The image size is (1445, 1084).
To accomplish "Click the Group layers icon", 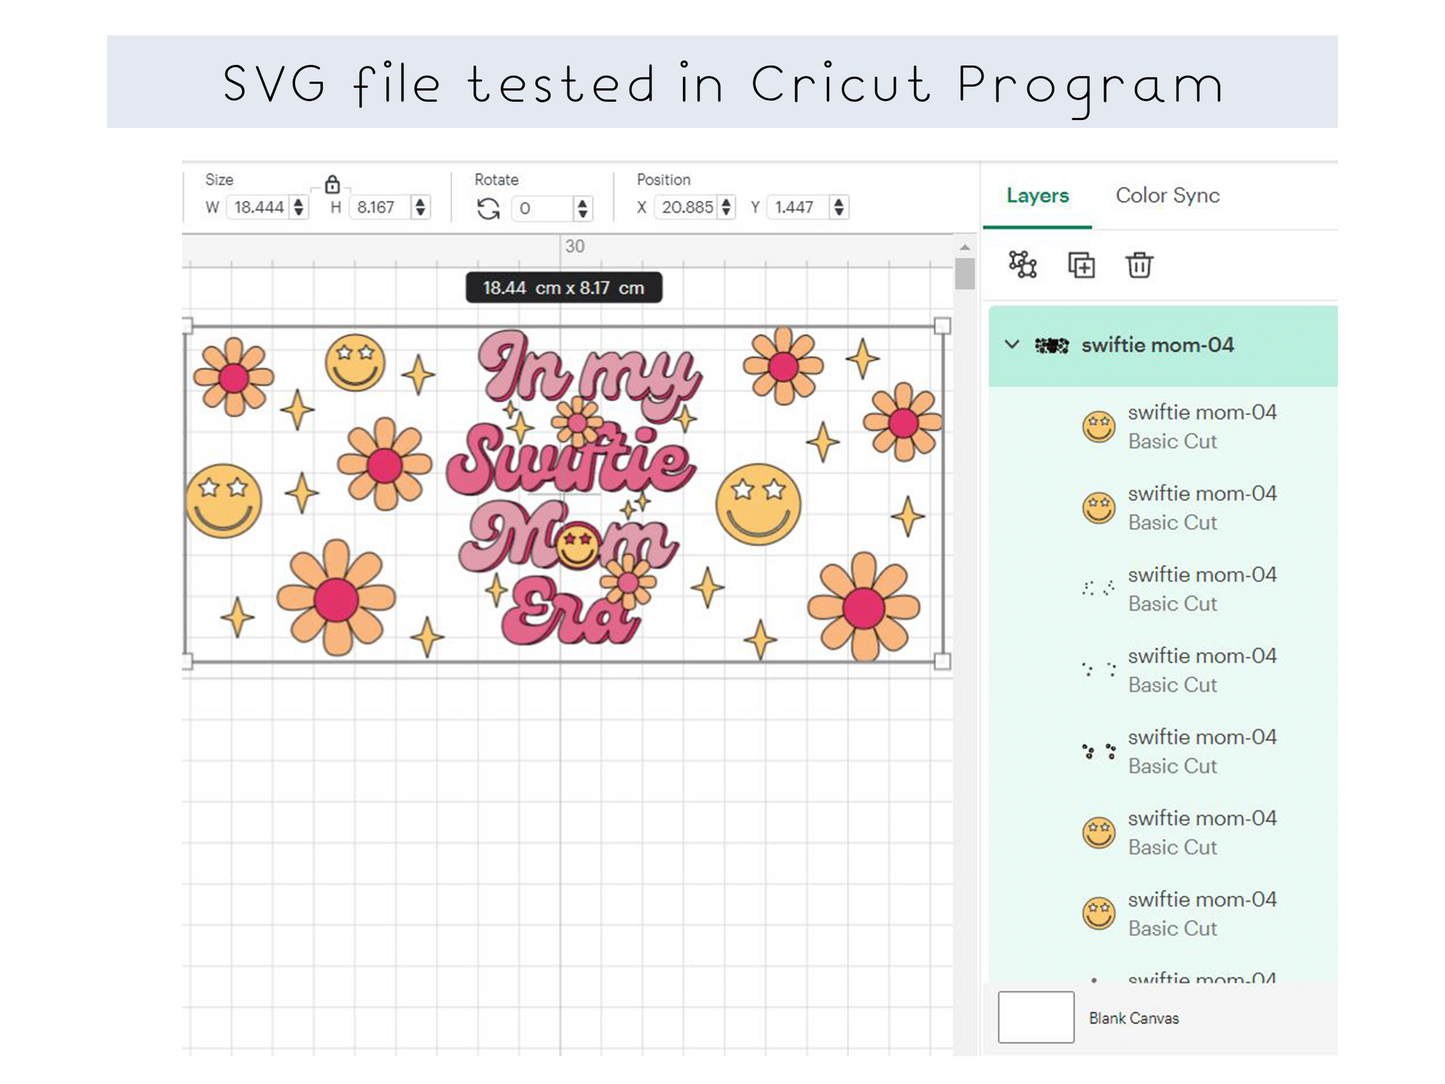I will (1022, 265).
